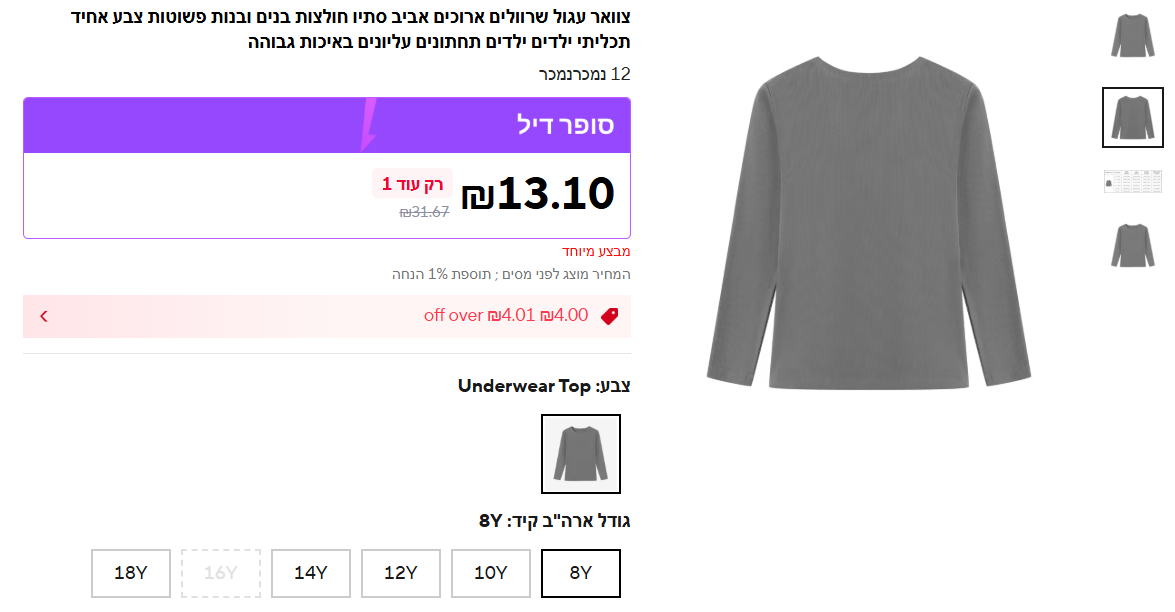Choose the 10Y size option
Image resolution: width=1175 pixels, height=612 pixels.
pyautogui.click(x=491, y=573)
